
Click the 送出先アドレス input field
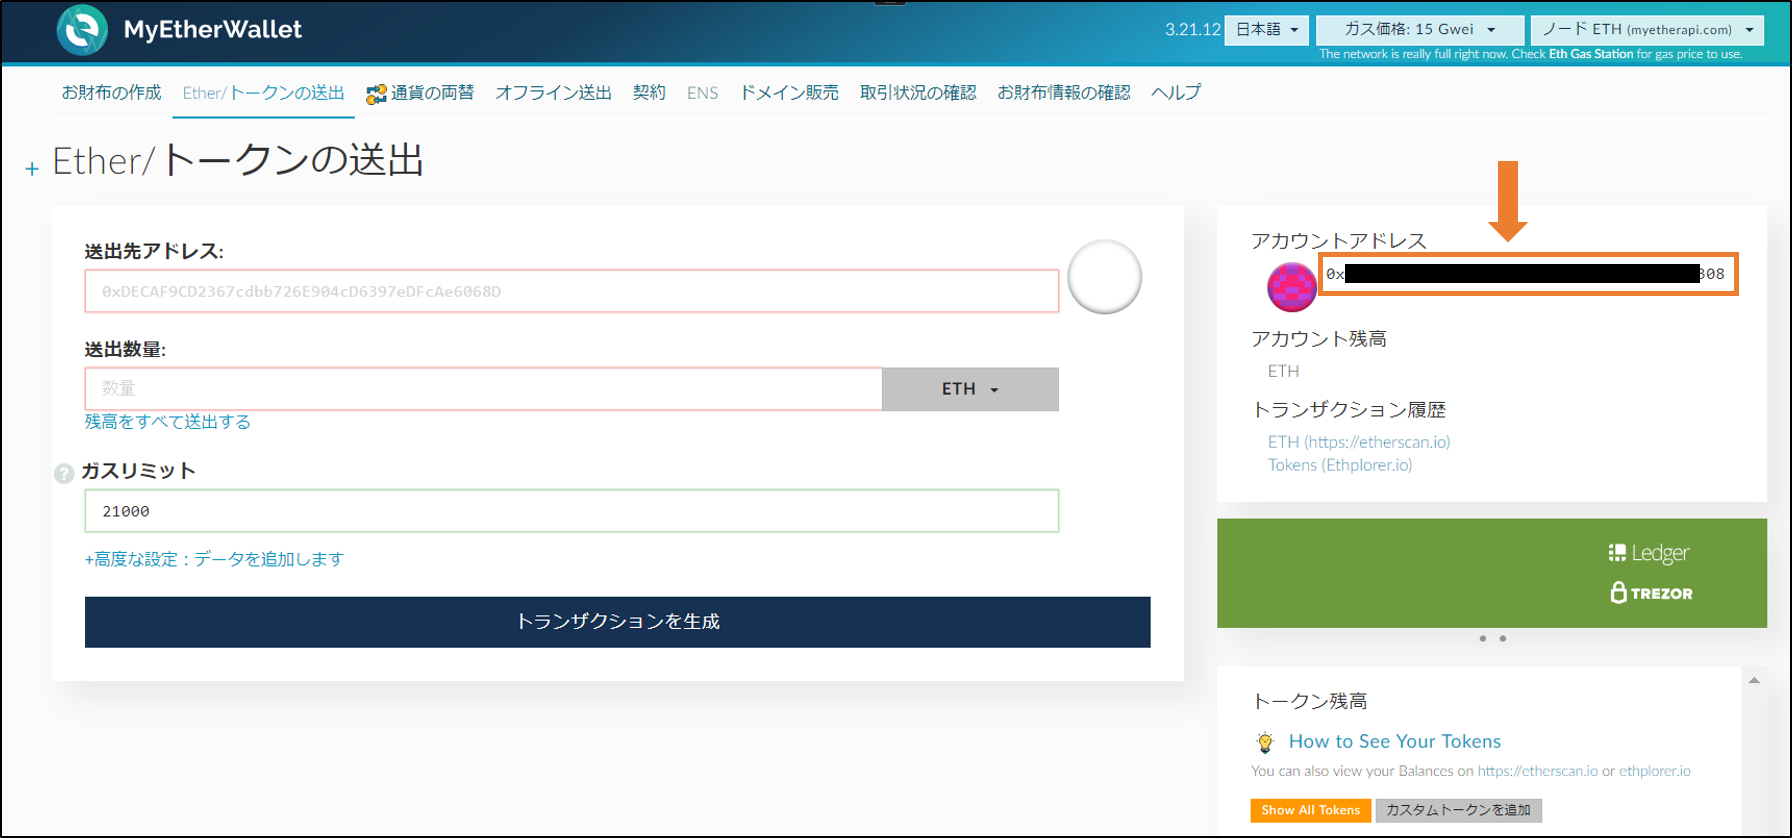[x=572, y=291]
